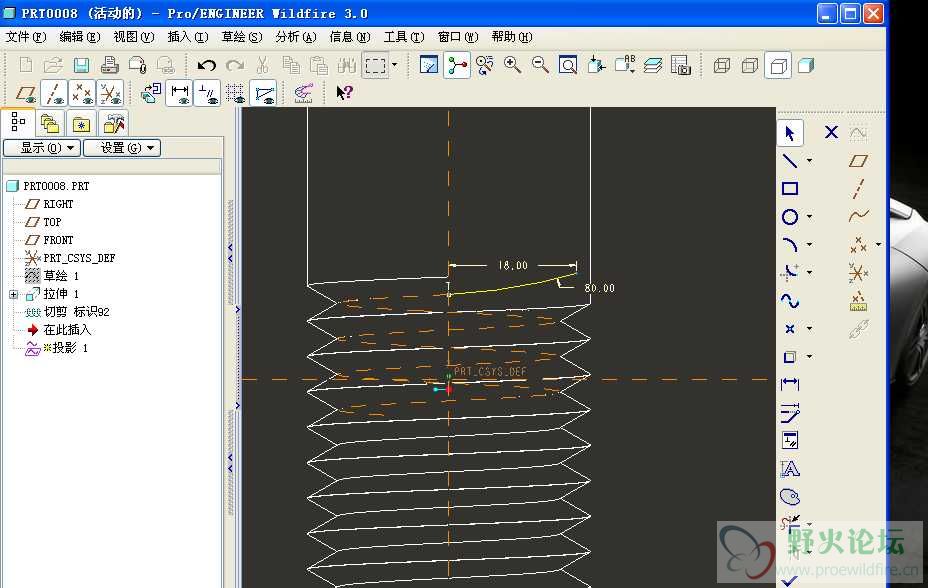This screenshot has height=588, width=928.
Task: Open the layers icon in the top toolbar
Action: point(653,65)
